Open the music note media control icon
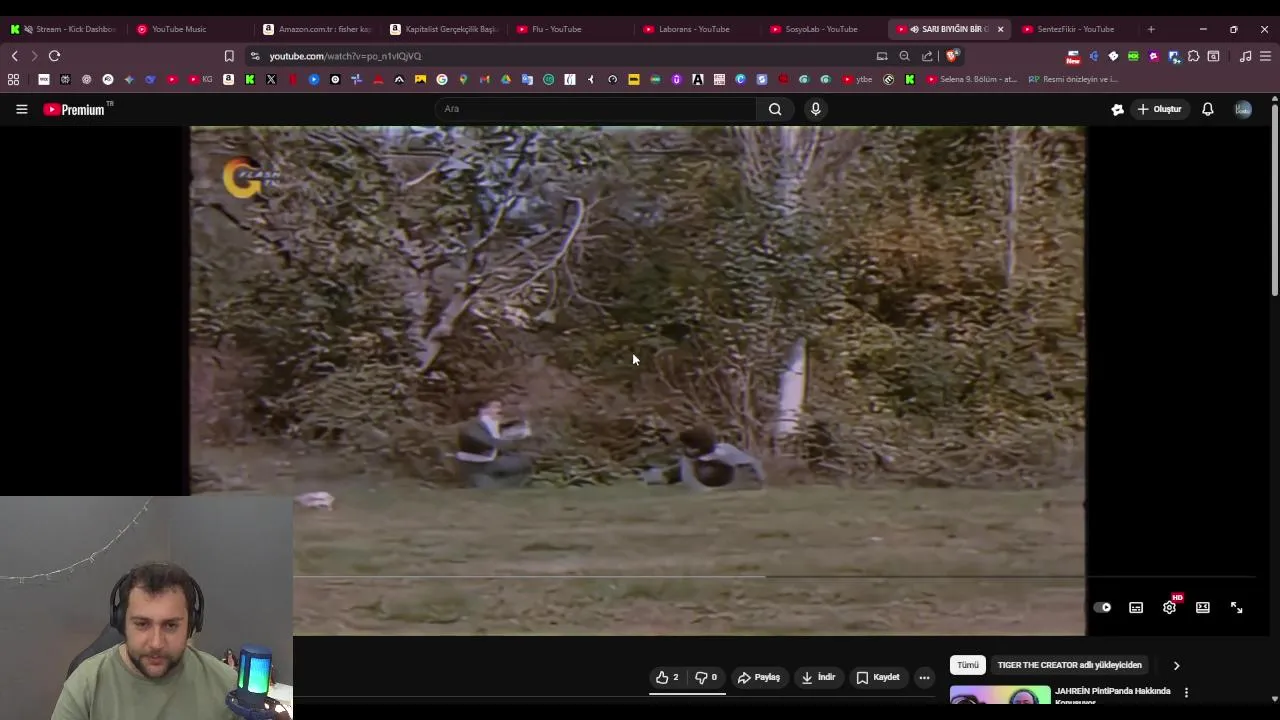The image size is (1280, 720). pyautogui.click(x=1245, y=56)
